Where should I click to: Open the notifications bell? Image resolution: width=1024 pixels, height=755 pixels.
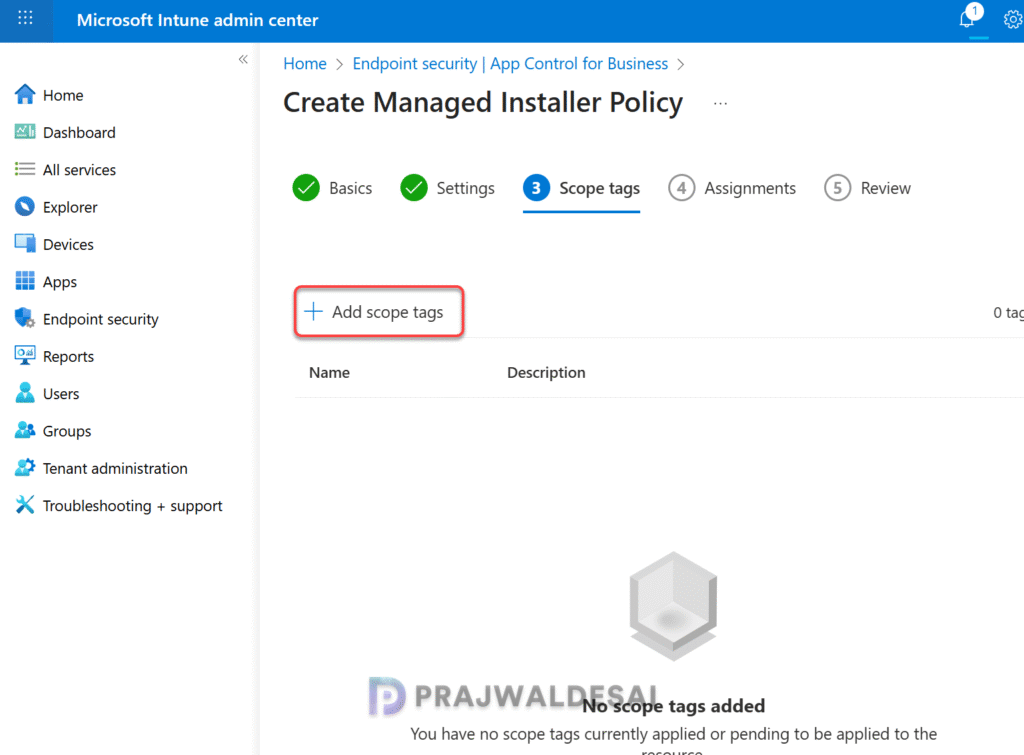969,17
